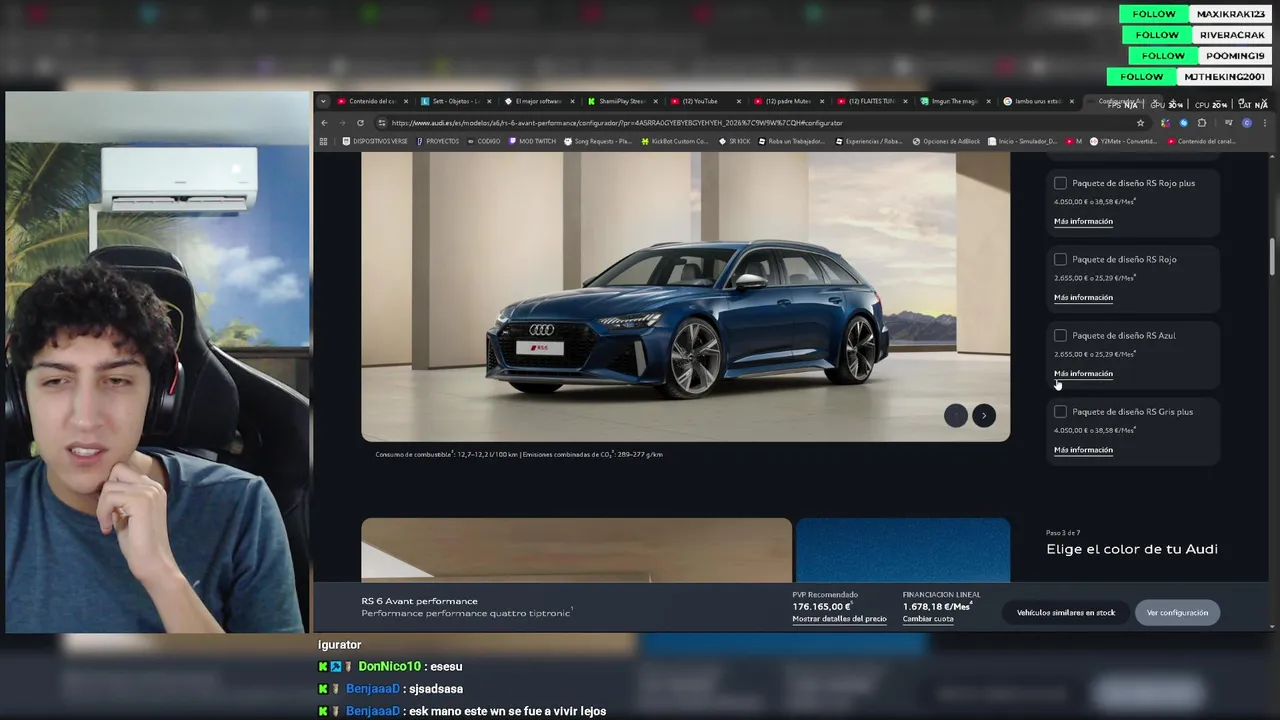The image size is (1280, 720).
Task: Open 'Más información' for RS Rojo plus
Action: point(1083,221)
